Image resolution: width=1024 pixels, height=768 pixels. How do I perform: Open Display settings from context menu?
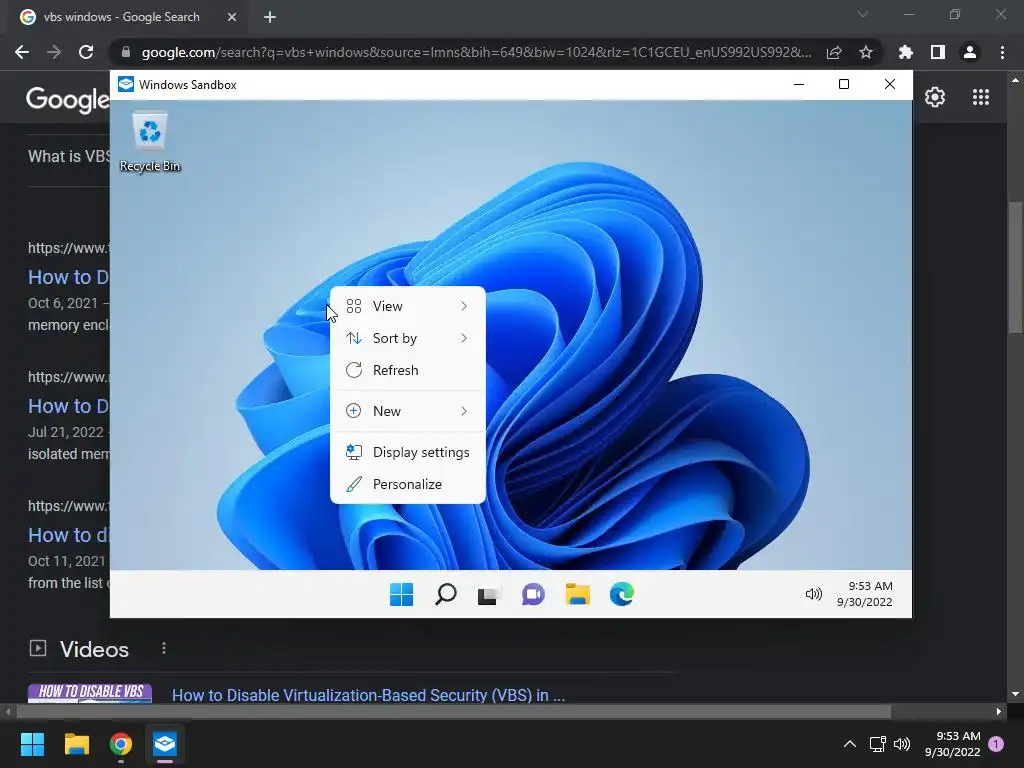(x=408, y=452)
